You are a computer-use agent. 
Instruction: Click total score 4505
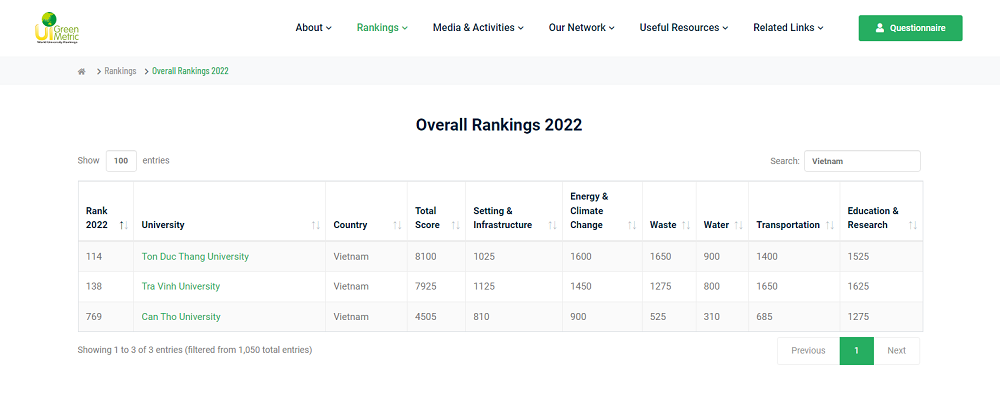pyautogui.click(x=425, y=317)
